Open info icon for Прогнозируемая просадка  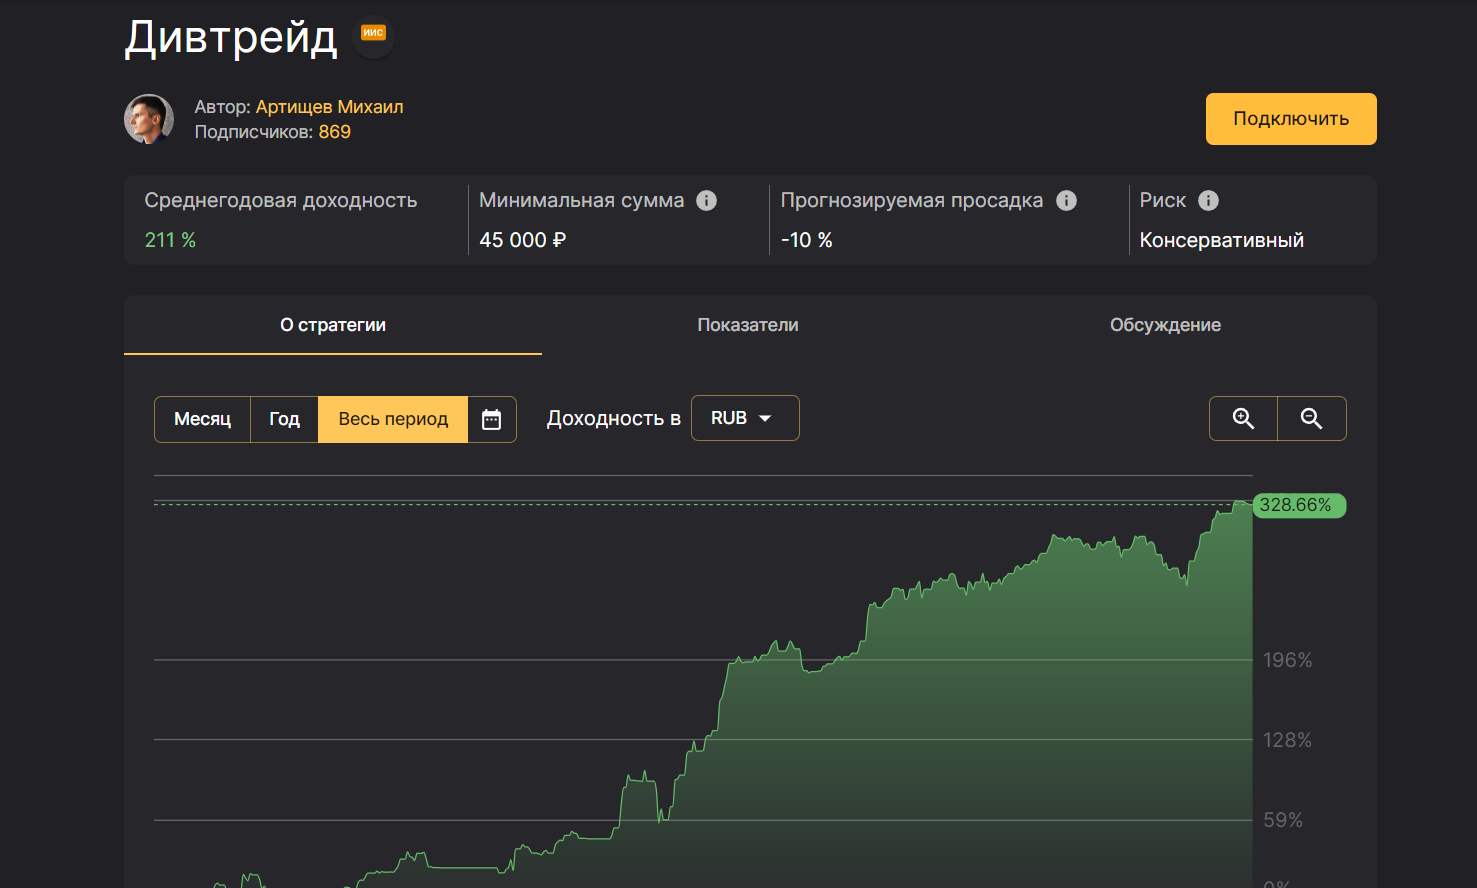(1066, 200)
